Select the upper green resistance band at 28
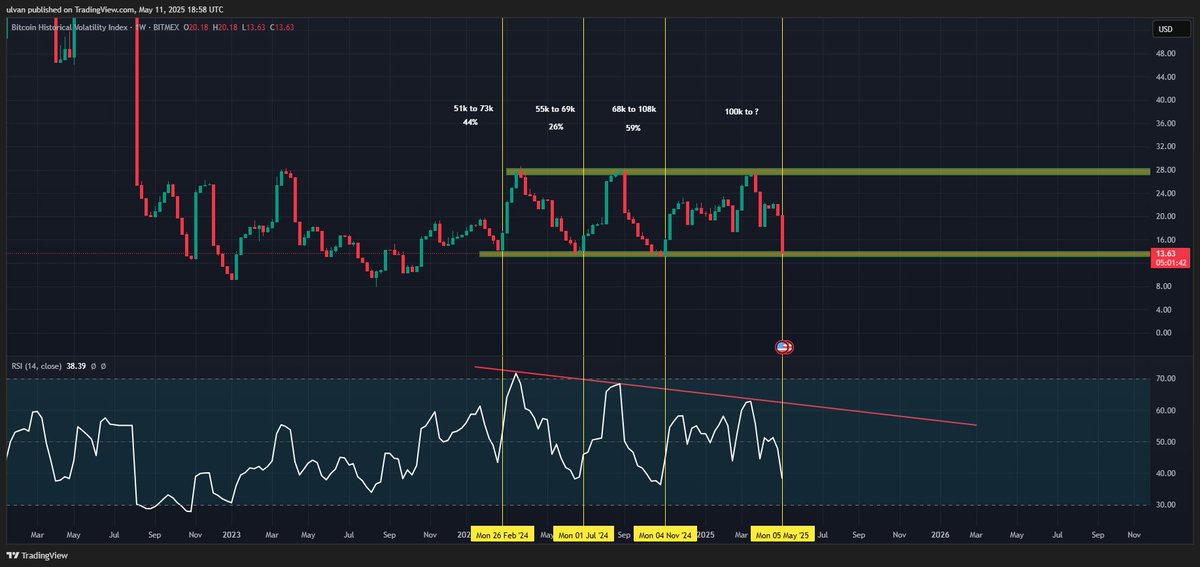Viewport: 1200px width, 567px height. (827, 172)
